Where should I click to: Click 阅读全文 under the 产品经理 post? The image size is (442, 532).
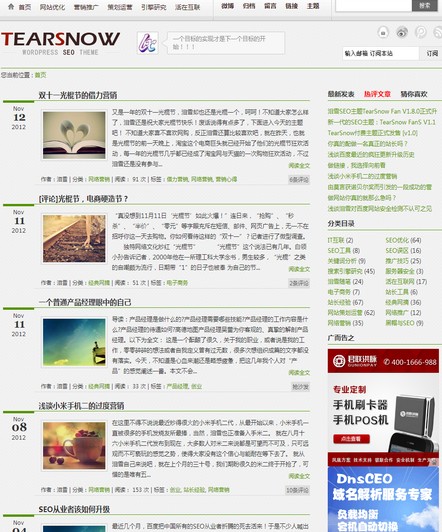pyautogui.click(x=299, y=373)
